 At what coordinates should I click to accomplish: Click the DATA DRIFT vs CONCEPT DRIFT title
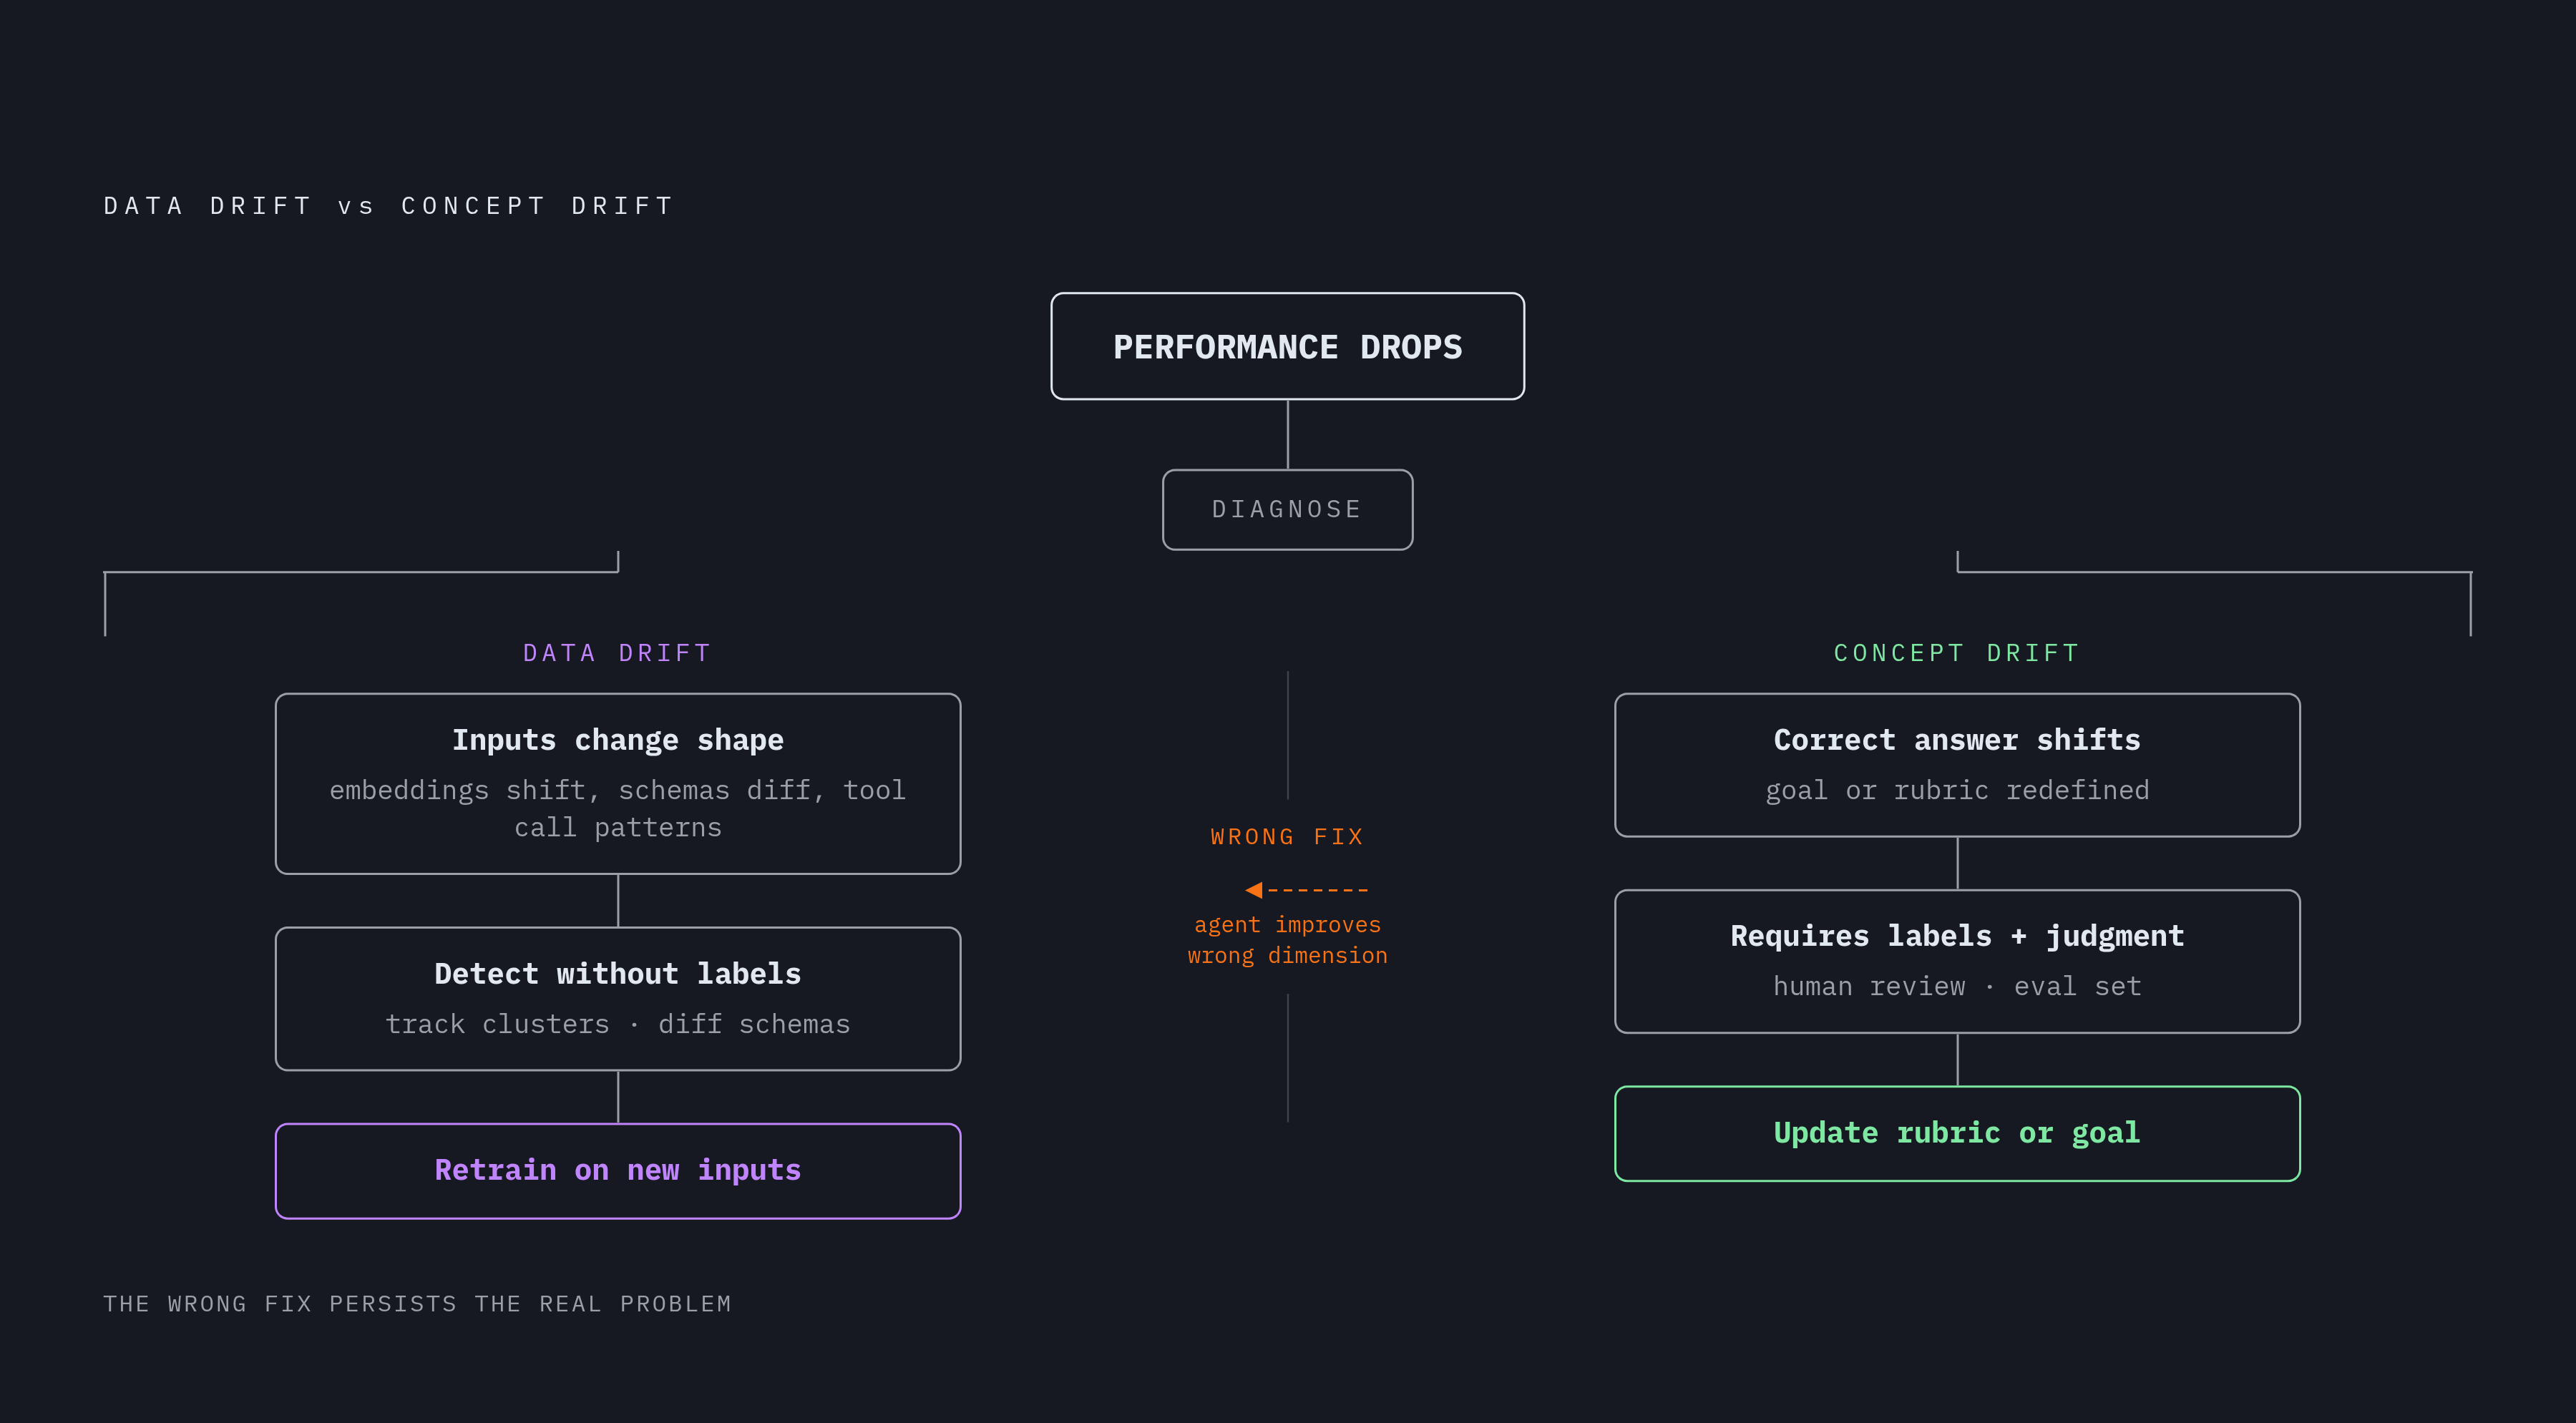(x=390, y=206)
